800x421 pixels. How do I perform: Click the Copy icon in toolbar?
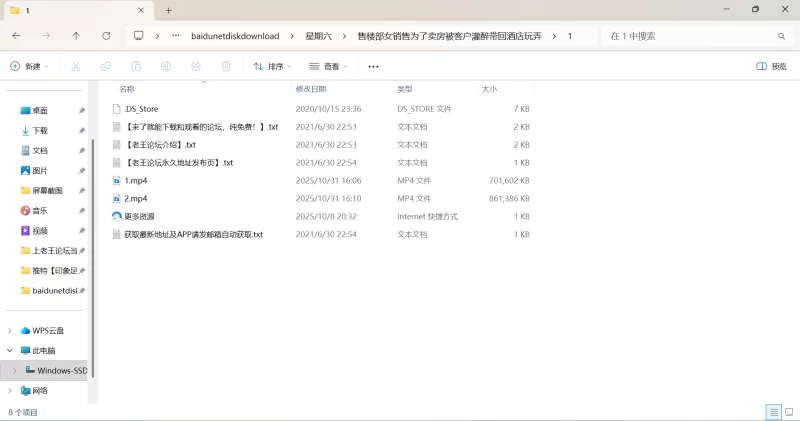click(x=106, y=66)
